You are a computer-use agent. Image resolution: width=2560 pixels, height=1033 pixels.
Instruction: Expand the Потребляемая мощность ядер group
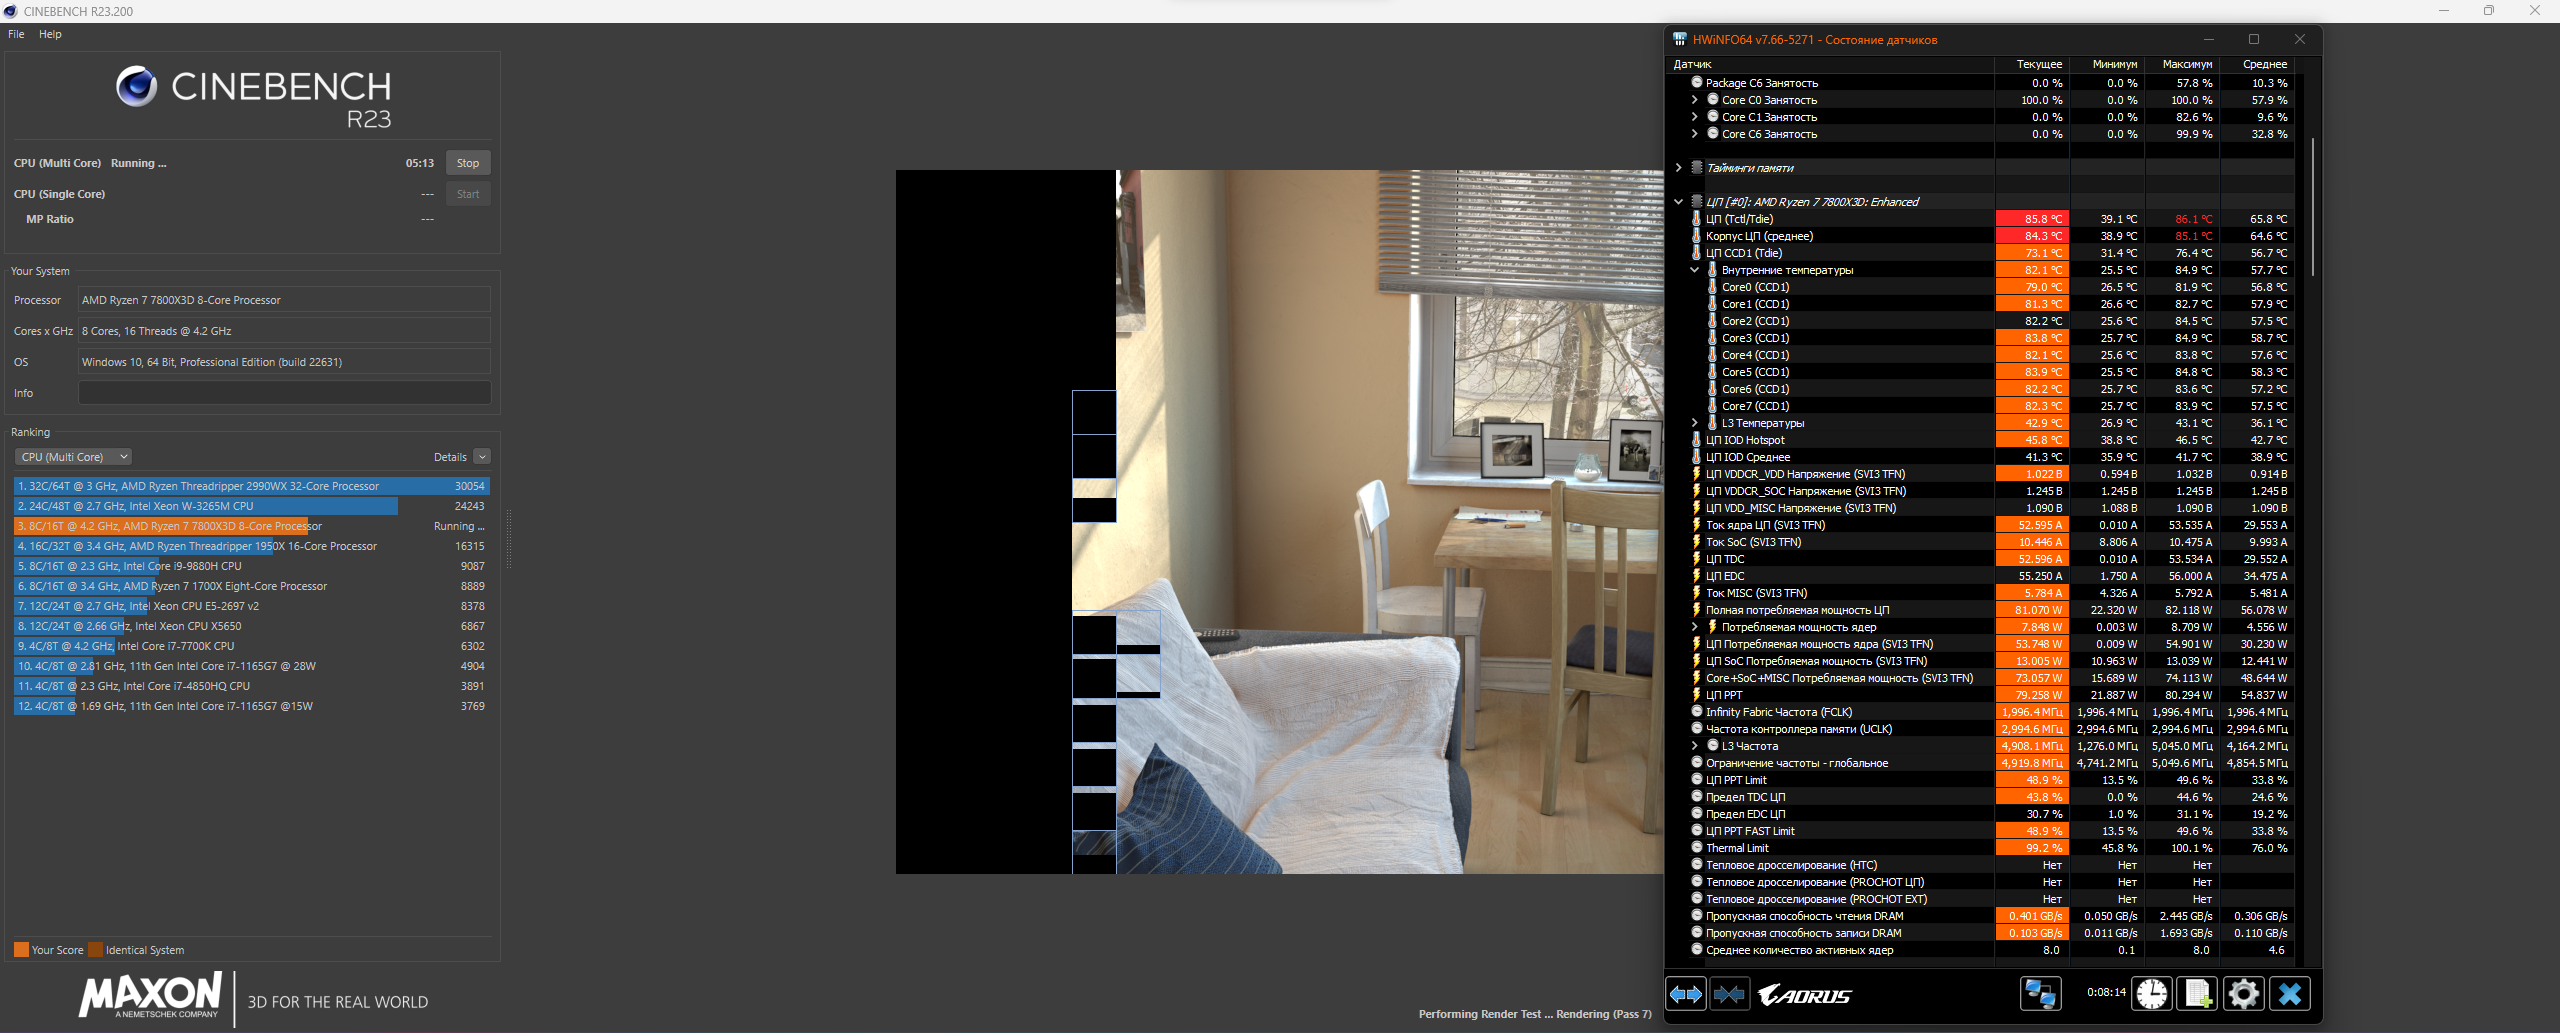point(1694,626)
